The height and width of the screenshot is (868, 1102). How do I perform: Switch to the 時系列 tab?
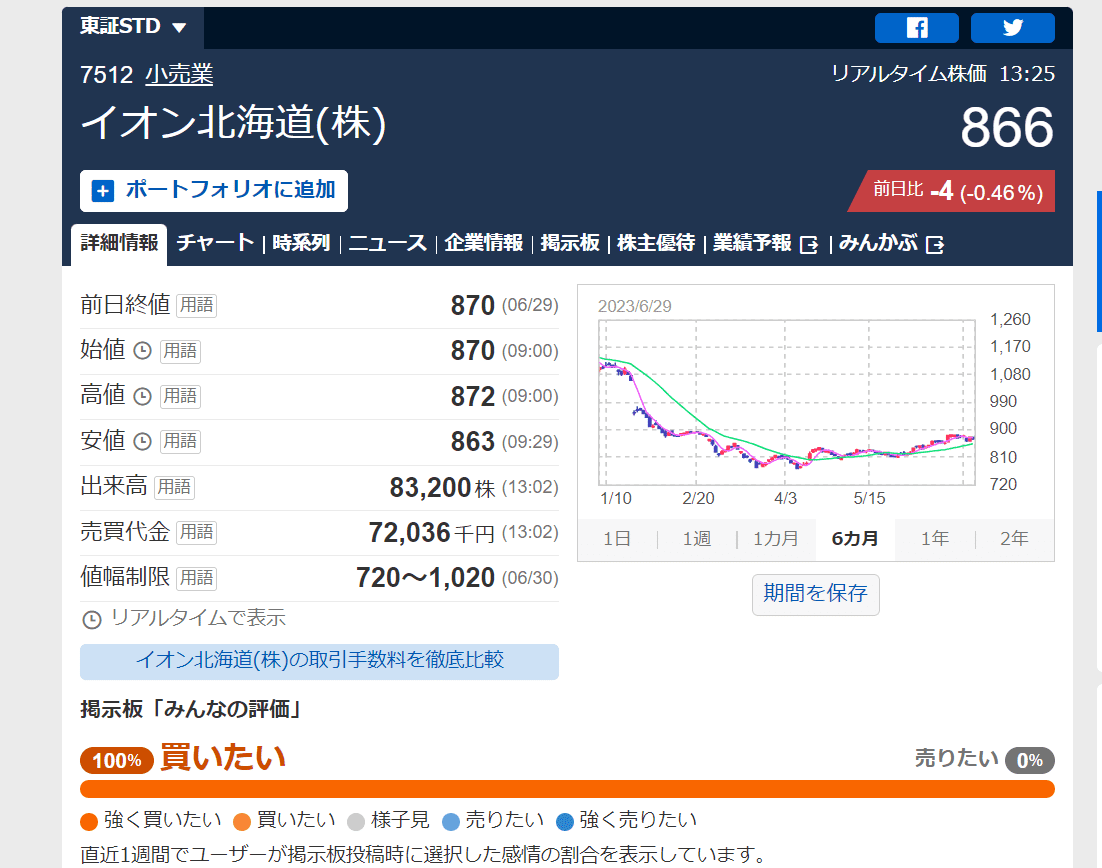pos(301,243)
